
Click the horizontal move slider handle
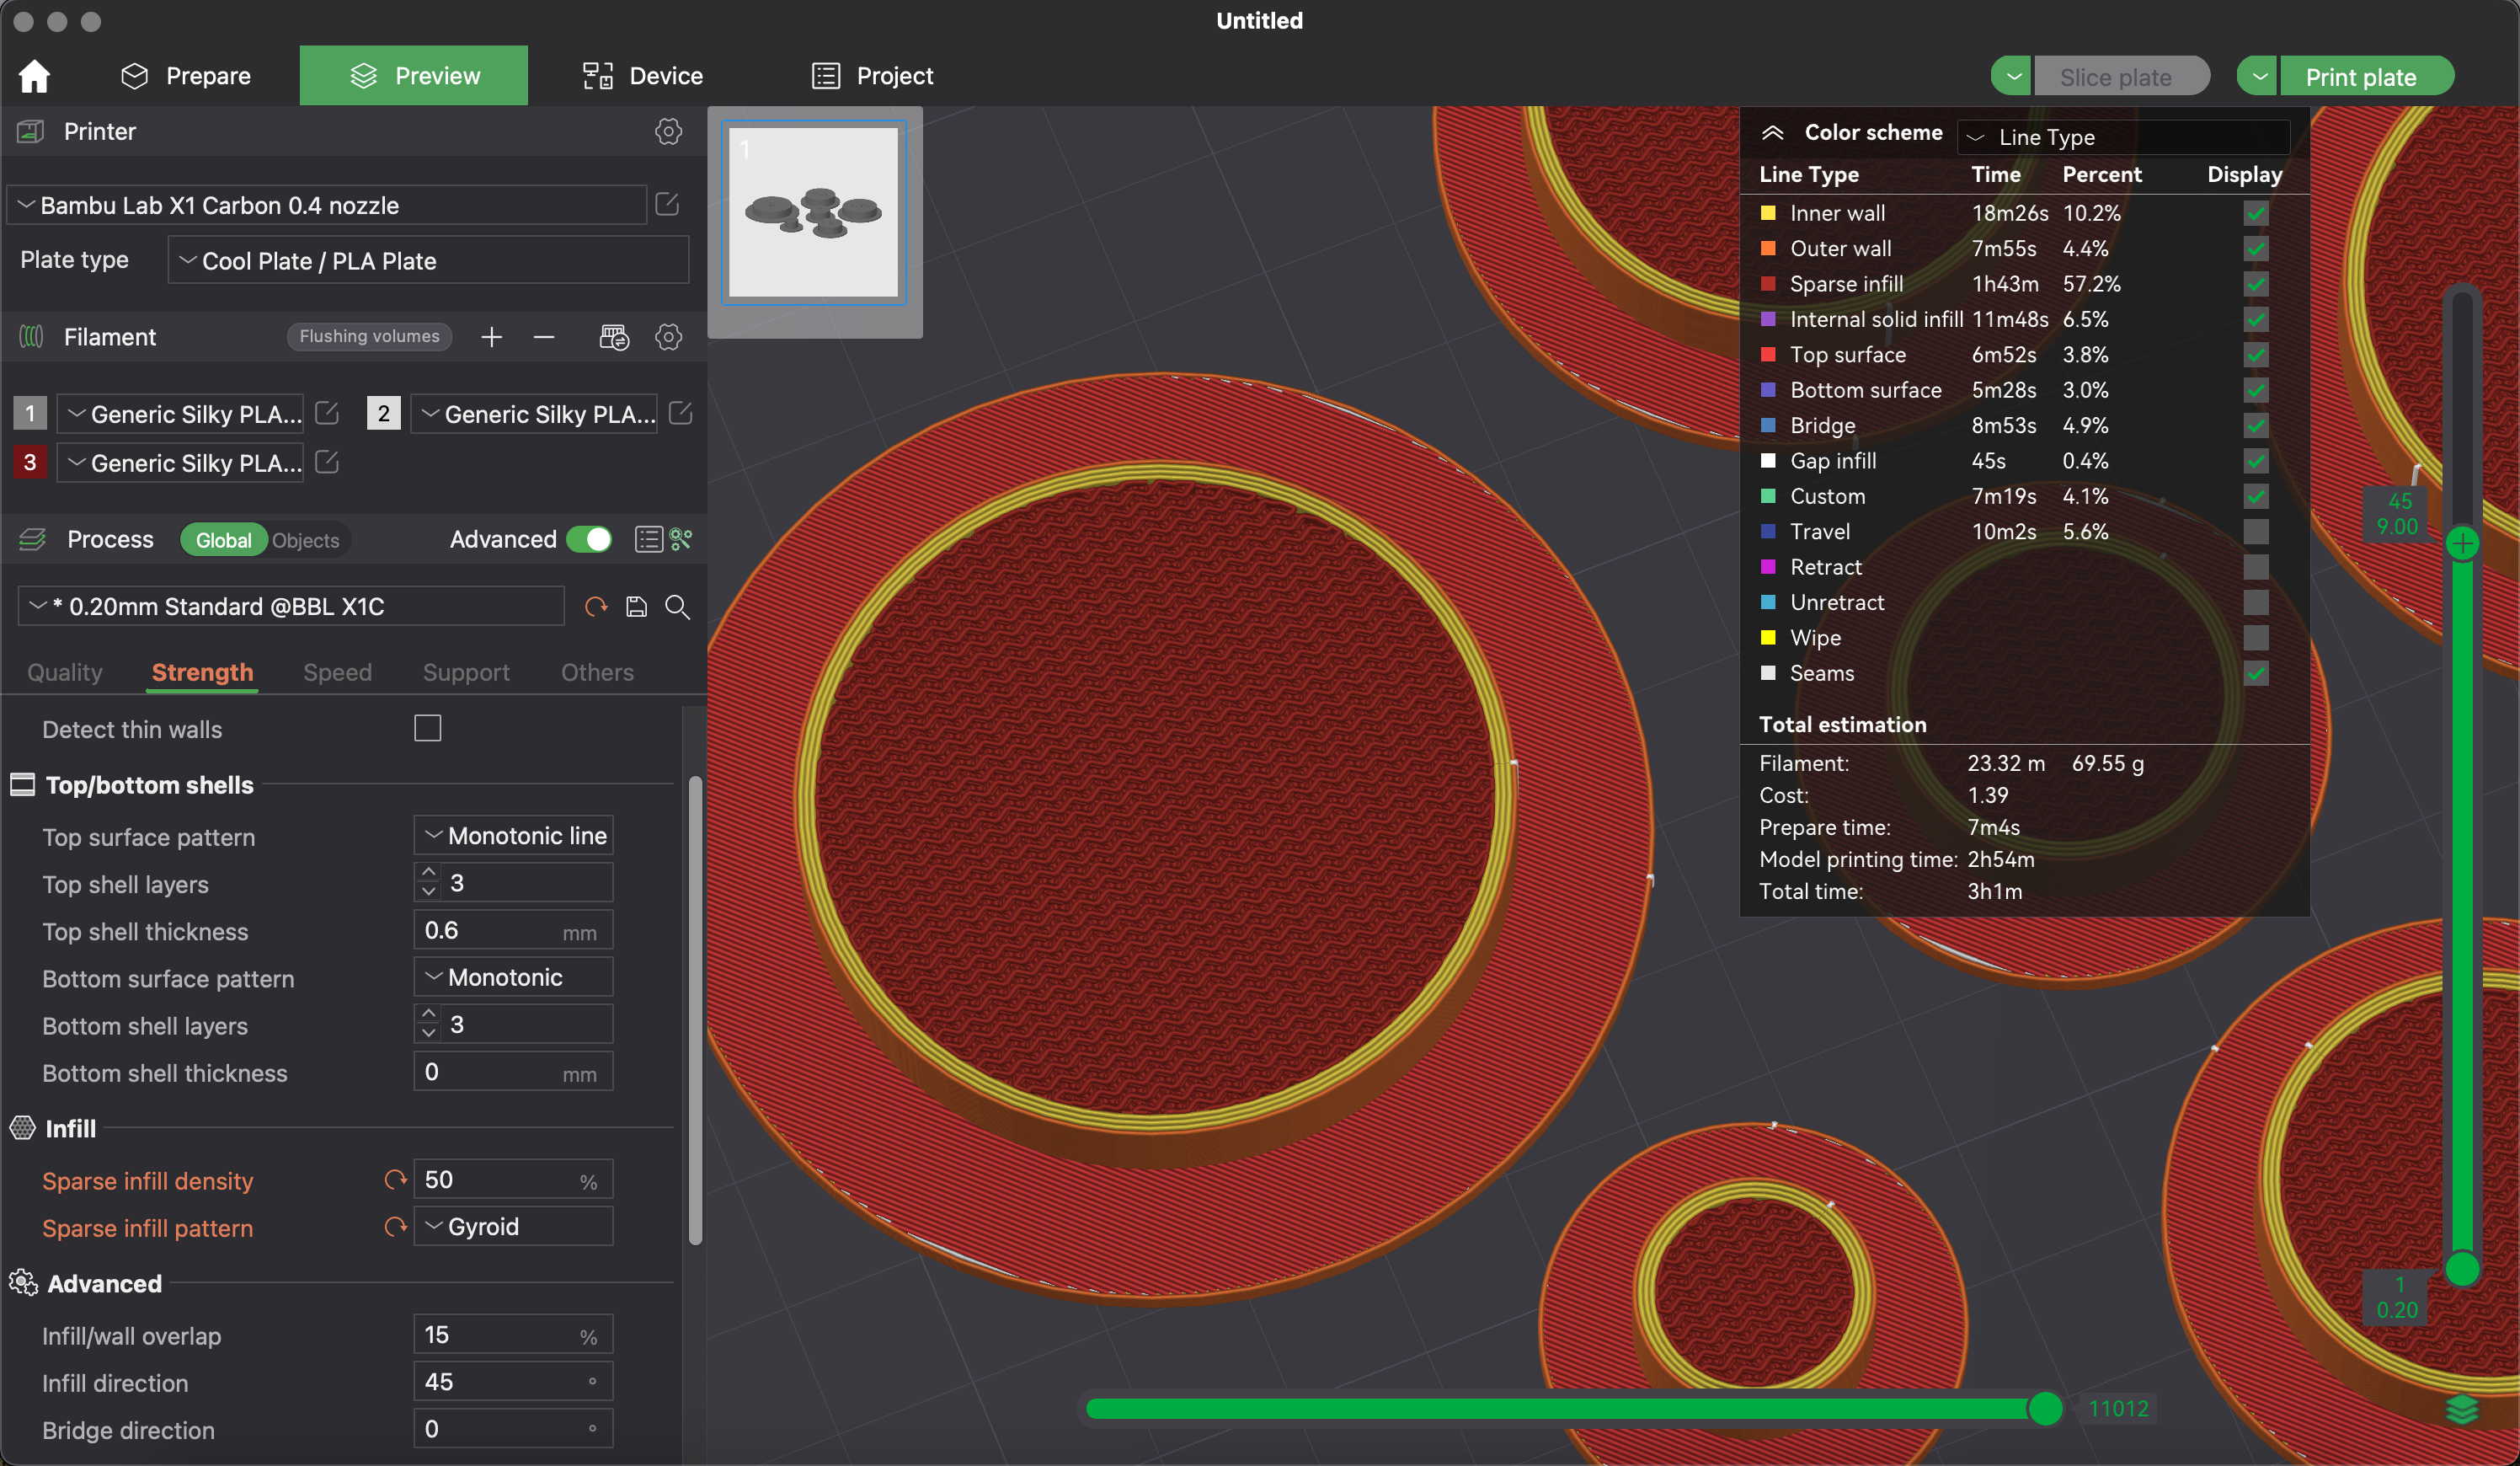pyautogui.click(x=2045, y=1409)
